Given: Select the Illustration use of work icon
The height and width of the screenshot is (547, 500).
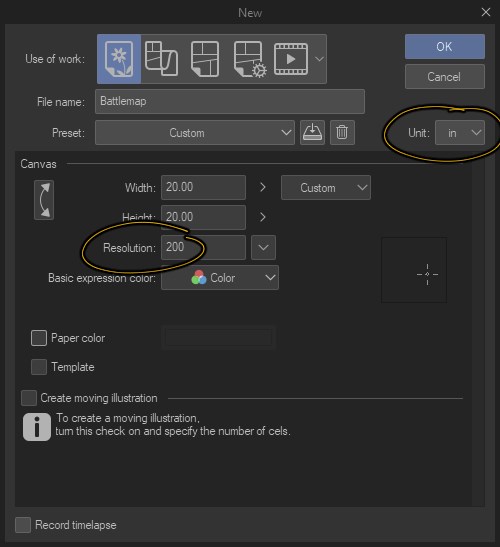Looking at the screenshot, I should tap(119, 59).
